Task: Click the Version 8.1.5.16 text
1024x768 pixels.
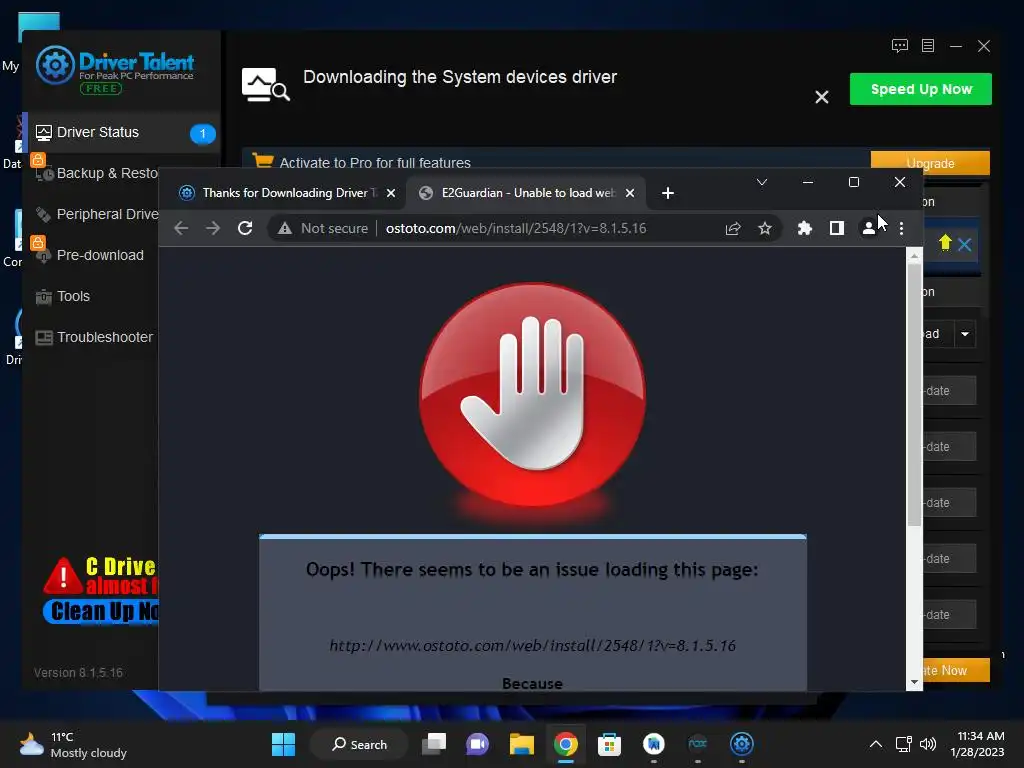Action: [x=78, y=673]
